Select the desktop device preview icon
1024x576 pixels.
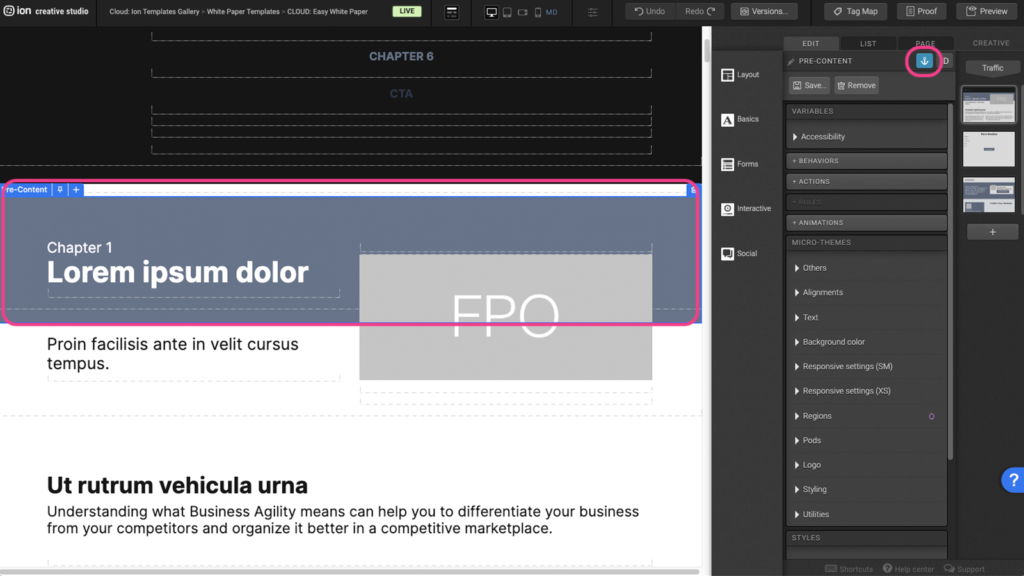491,12
